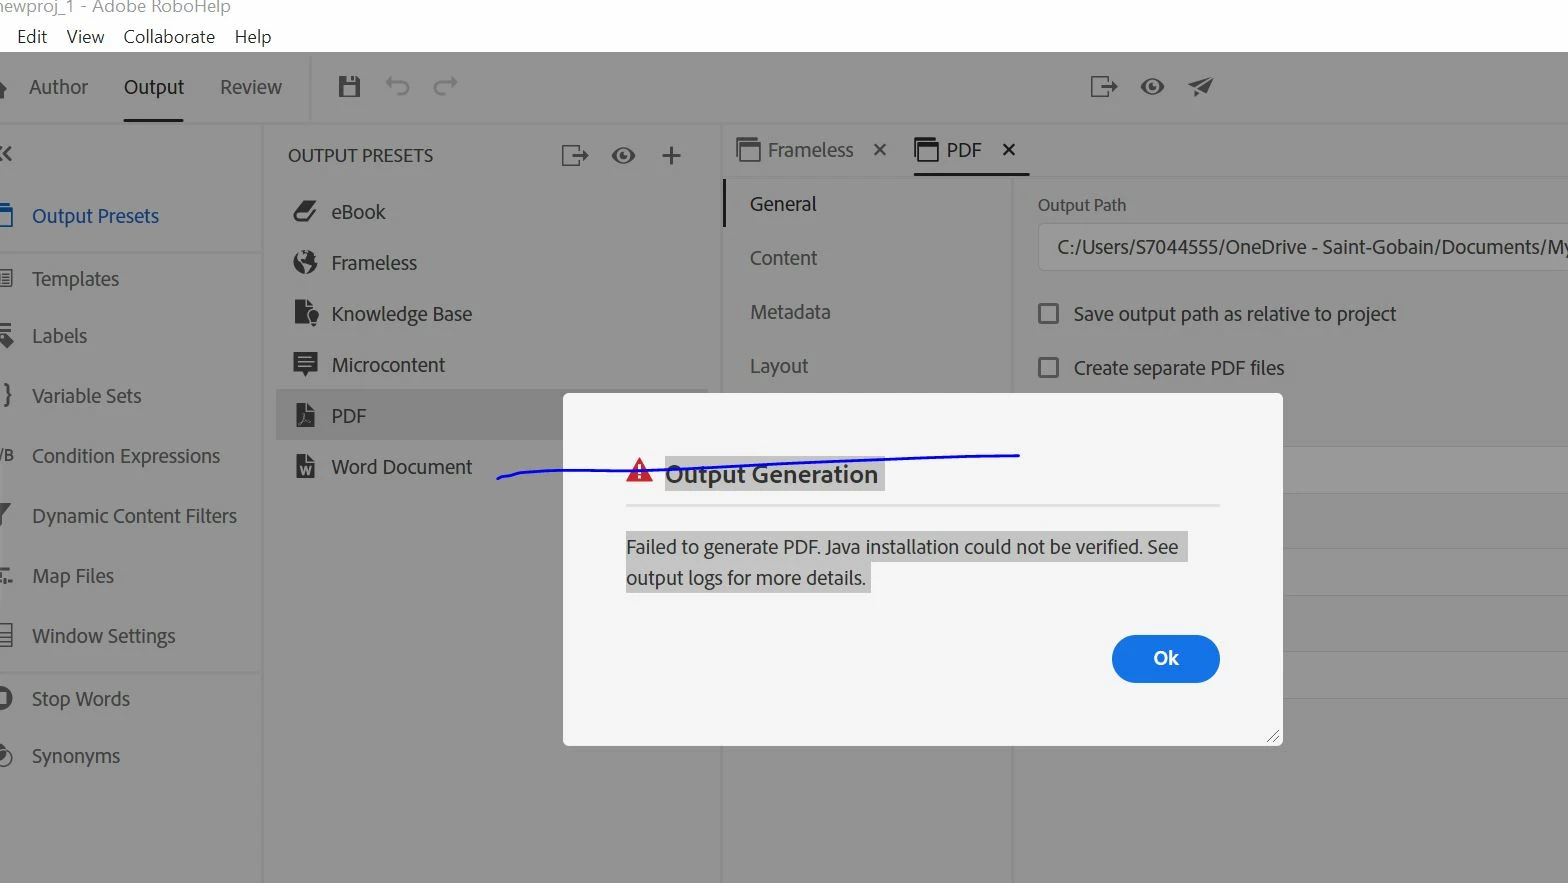This screenshot has width=1568, height=883.
Task: Click the Knowledge Base preset icon
Action: point(306,313)
